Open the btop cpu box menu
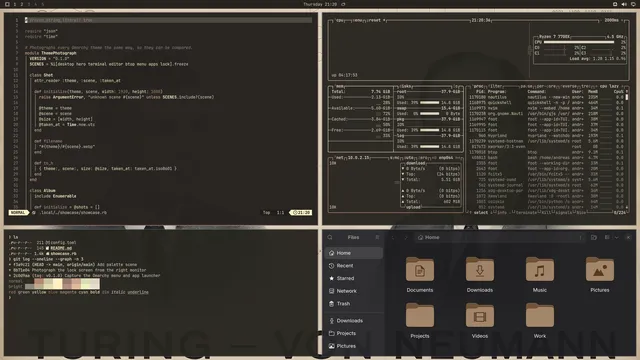Viewport: 640px width, 360px height. (x=339, y=20)
